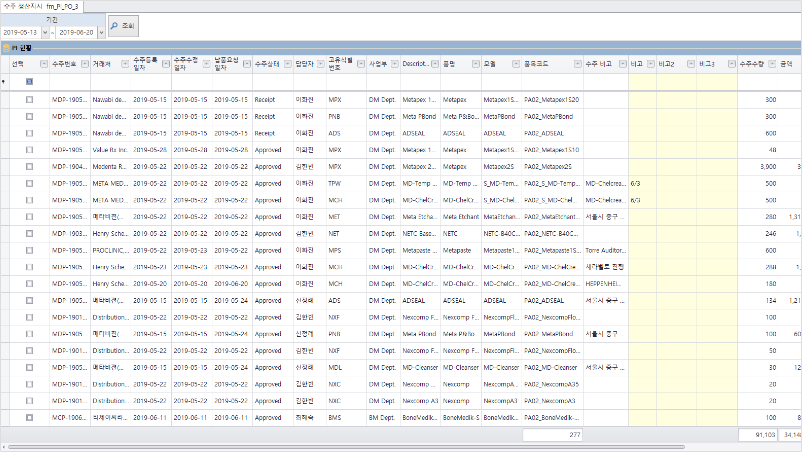Select cell PA02_MD-Cleanser

550,367
